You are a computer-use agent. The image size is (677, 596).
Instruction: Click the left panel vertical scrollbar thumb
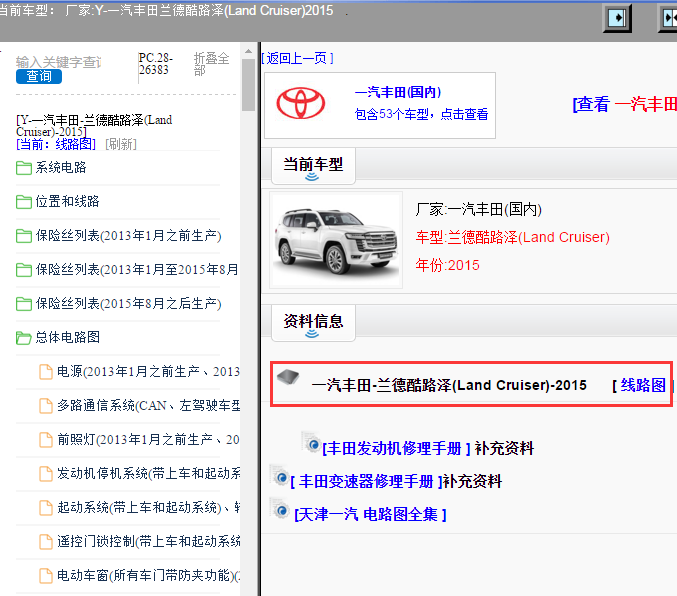(x=248, y=85)
